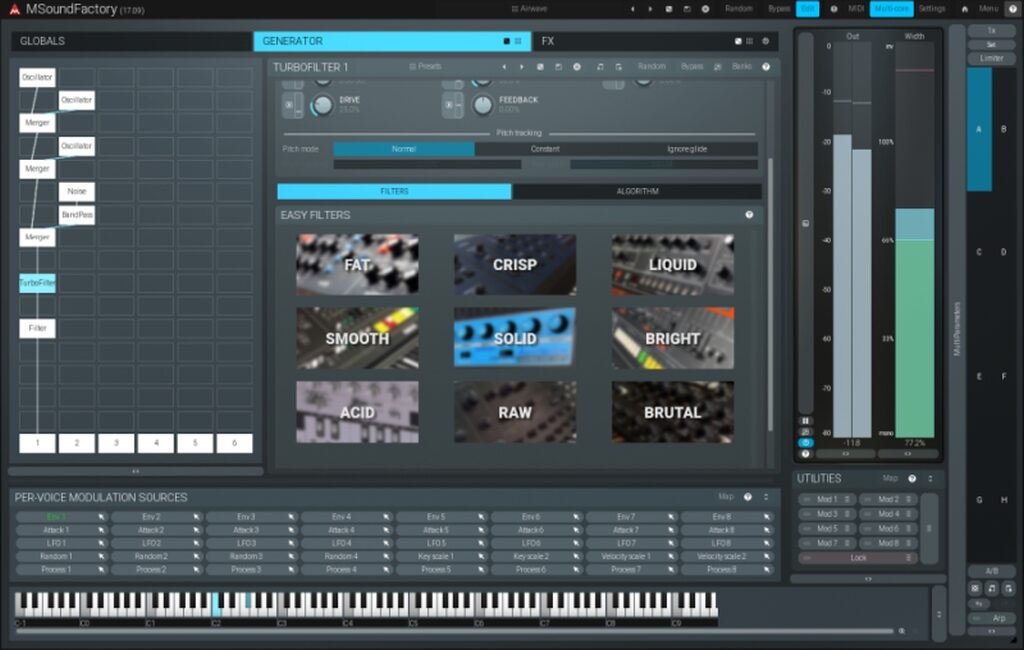Click the Env 2 learn arrow icon
Screen dimensions: 1024x650
(x=196, y=517)
